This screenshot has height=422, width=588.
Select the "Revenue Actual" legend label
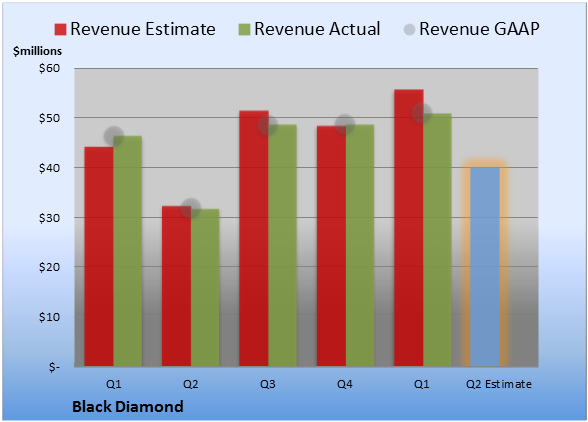pyautogui.click(x=317, y=29)
